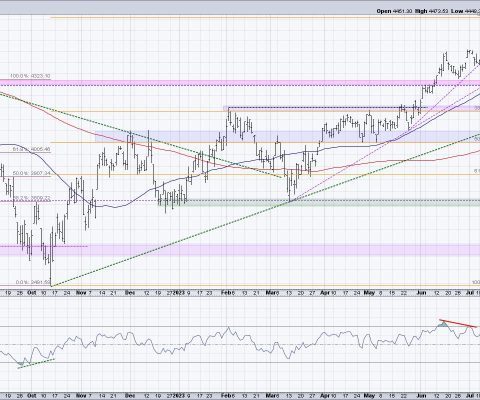Click Jun on the price chart date axis
The height and width of the screenshot is (400, 480).
(422, 293)
